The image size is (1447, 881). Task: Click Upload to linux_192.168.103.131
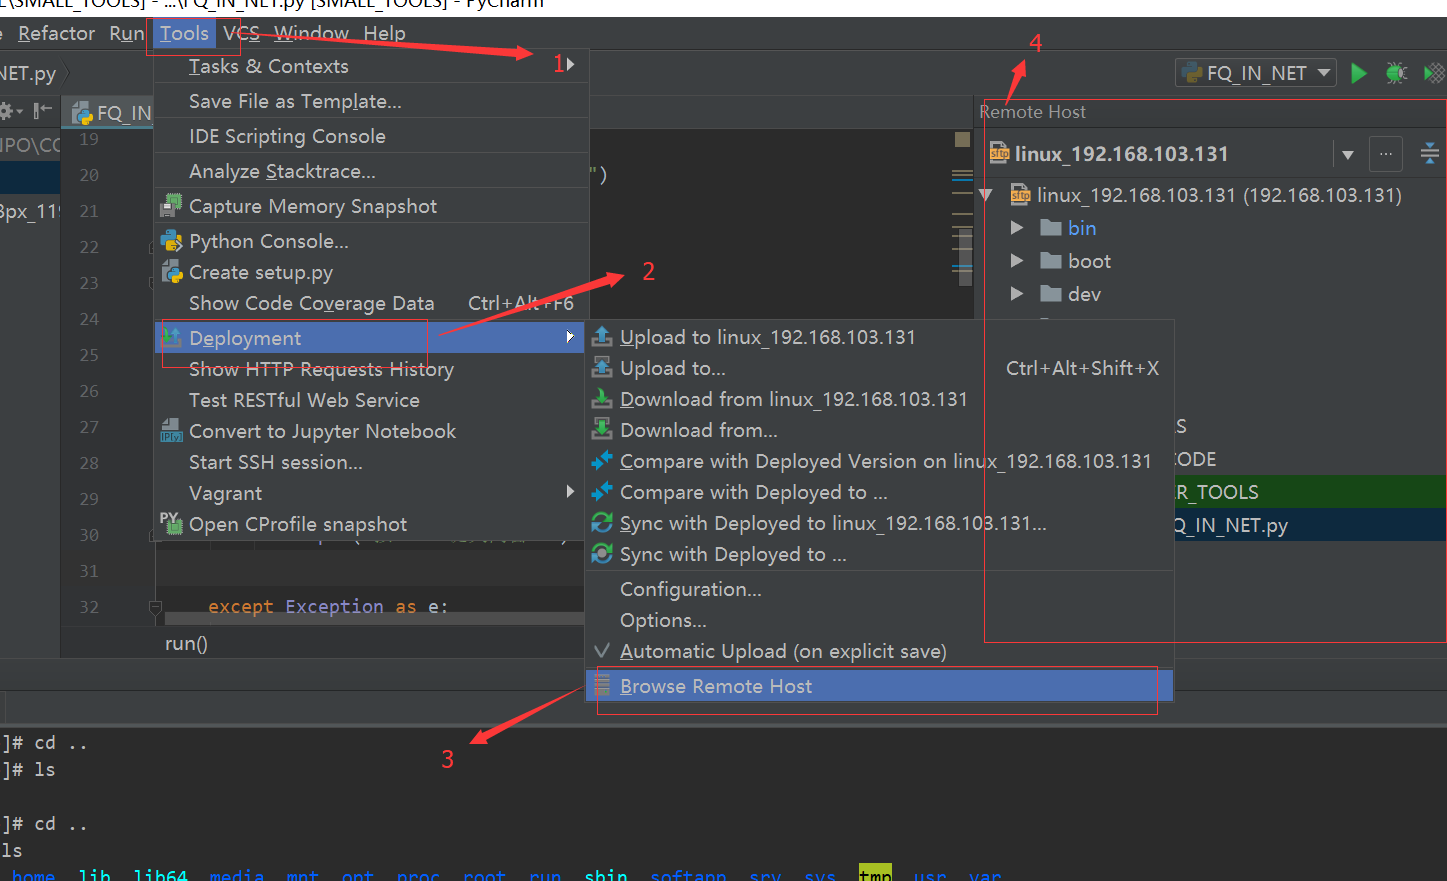[767, 337]
